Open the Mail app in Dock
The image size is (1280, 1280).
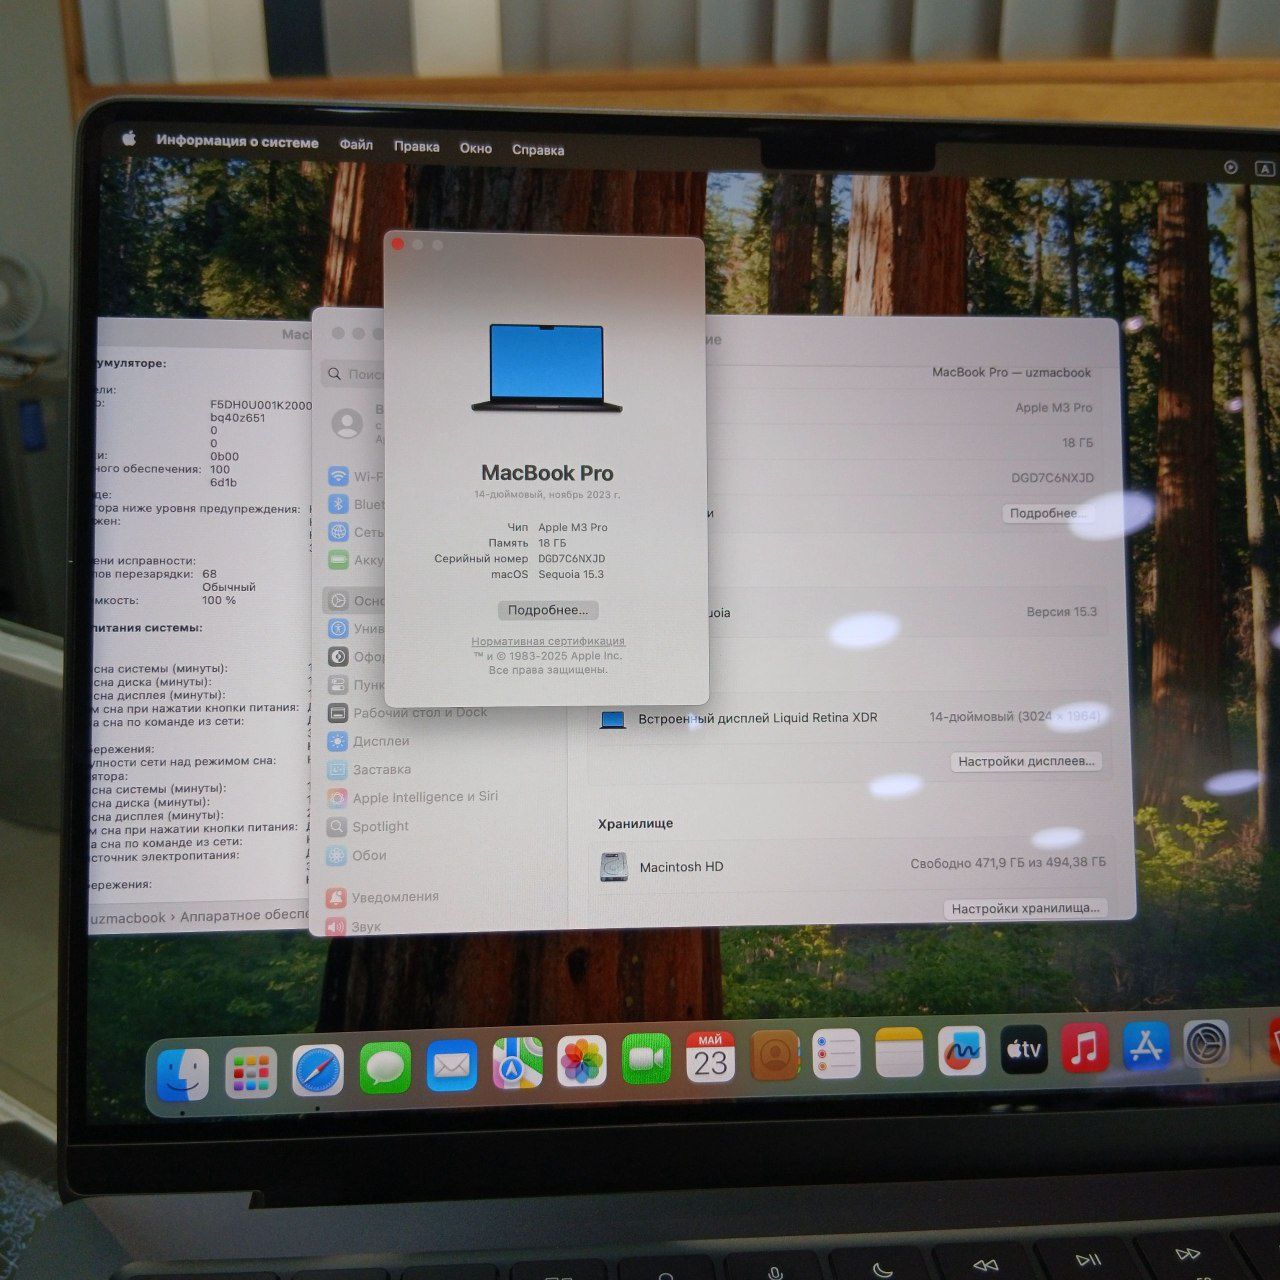click(x=452, y=1066)
